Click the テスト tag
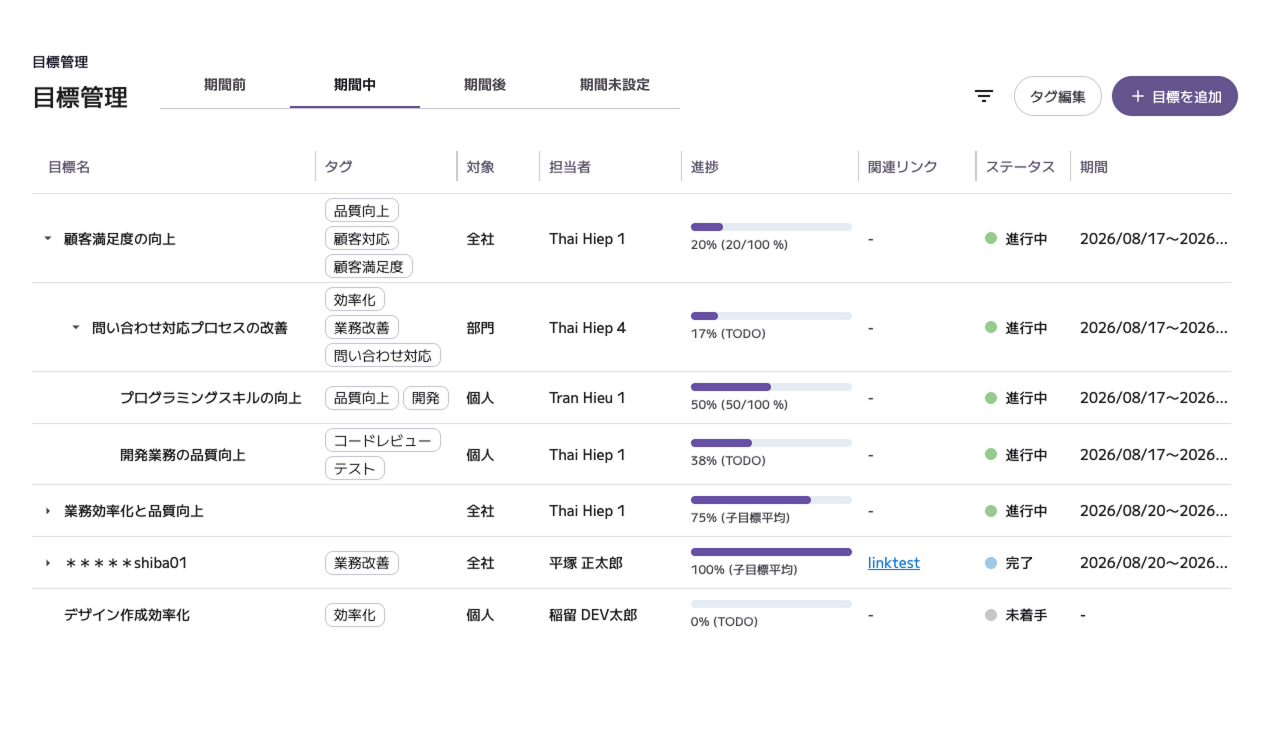Screen dimensions: 1265x739 [355, 468]
